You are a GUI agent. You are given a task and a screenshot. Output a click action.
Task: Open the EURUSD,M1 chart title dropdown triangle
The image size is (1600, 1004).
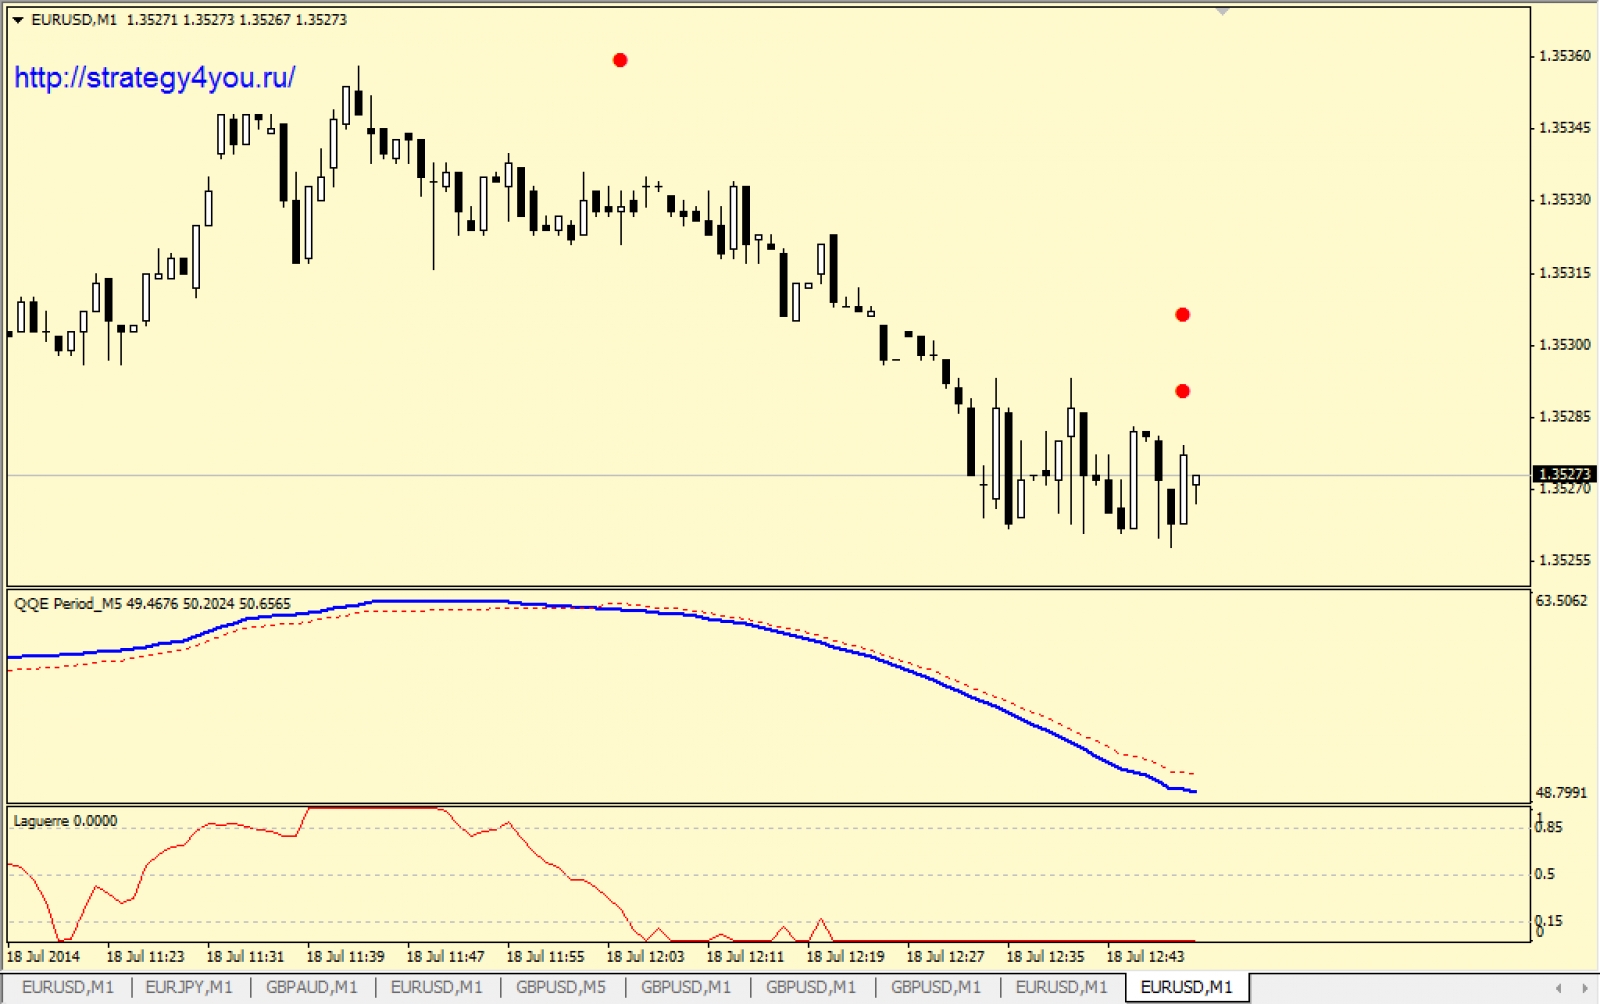click(x=17, y=20)
